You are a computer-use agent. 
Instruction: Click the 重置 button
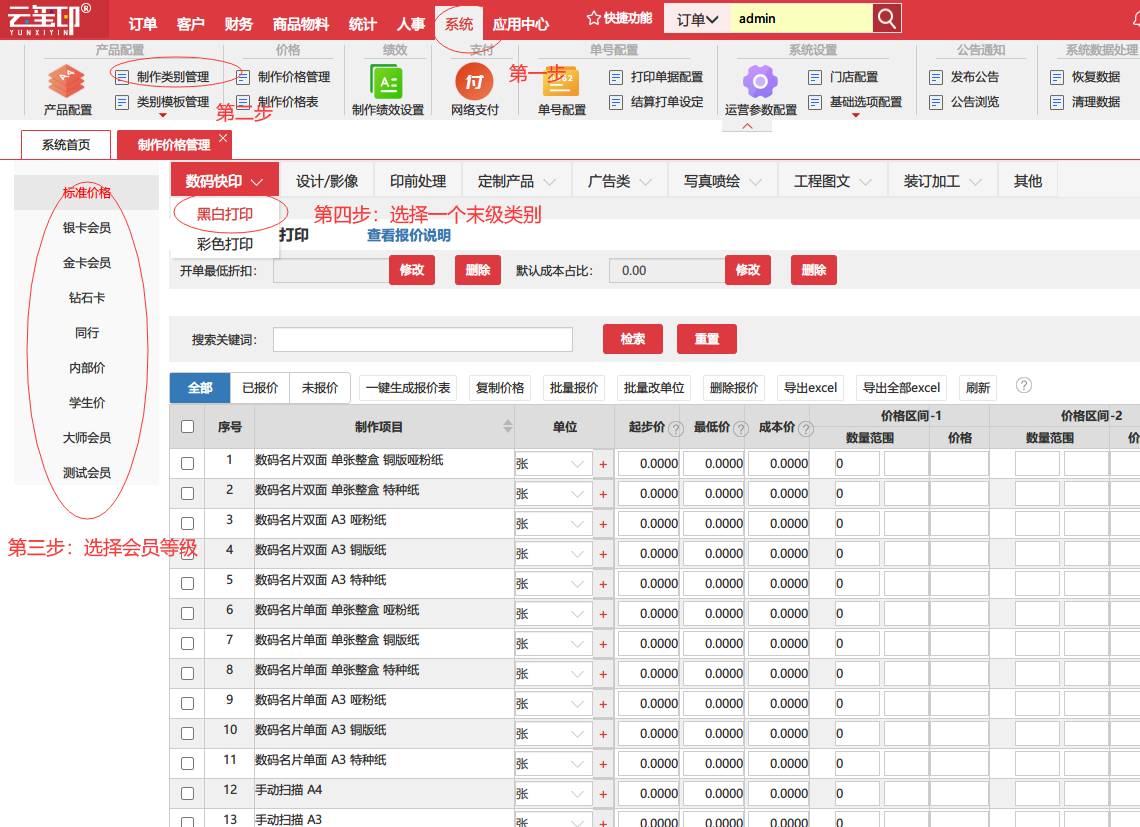(x=707, y=339)
